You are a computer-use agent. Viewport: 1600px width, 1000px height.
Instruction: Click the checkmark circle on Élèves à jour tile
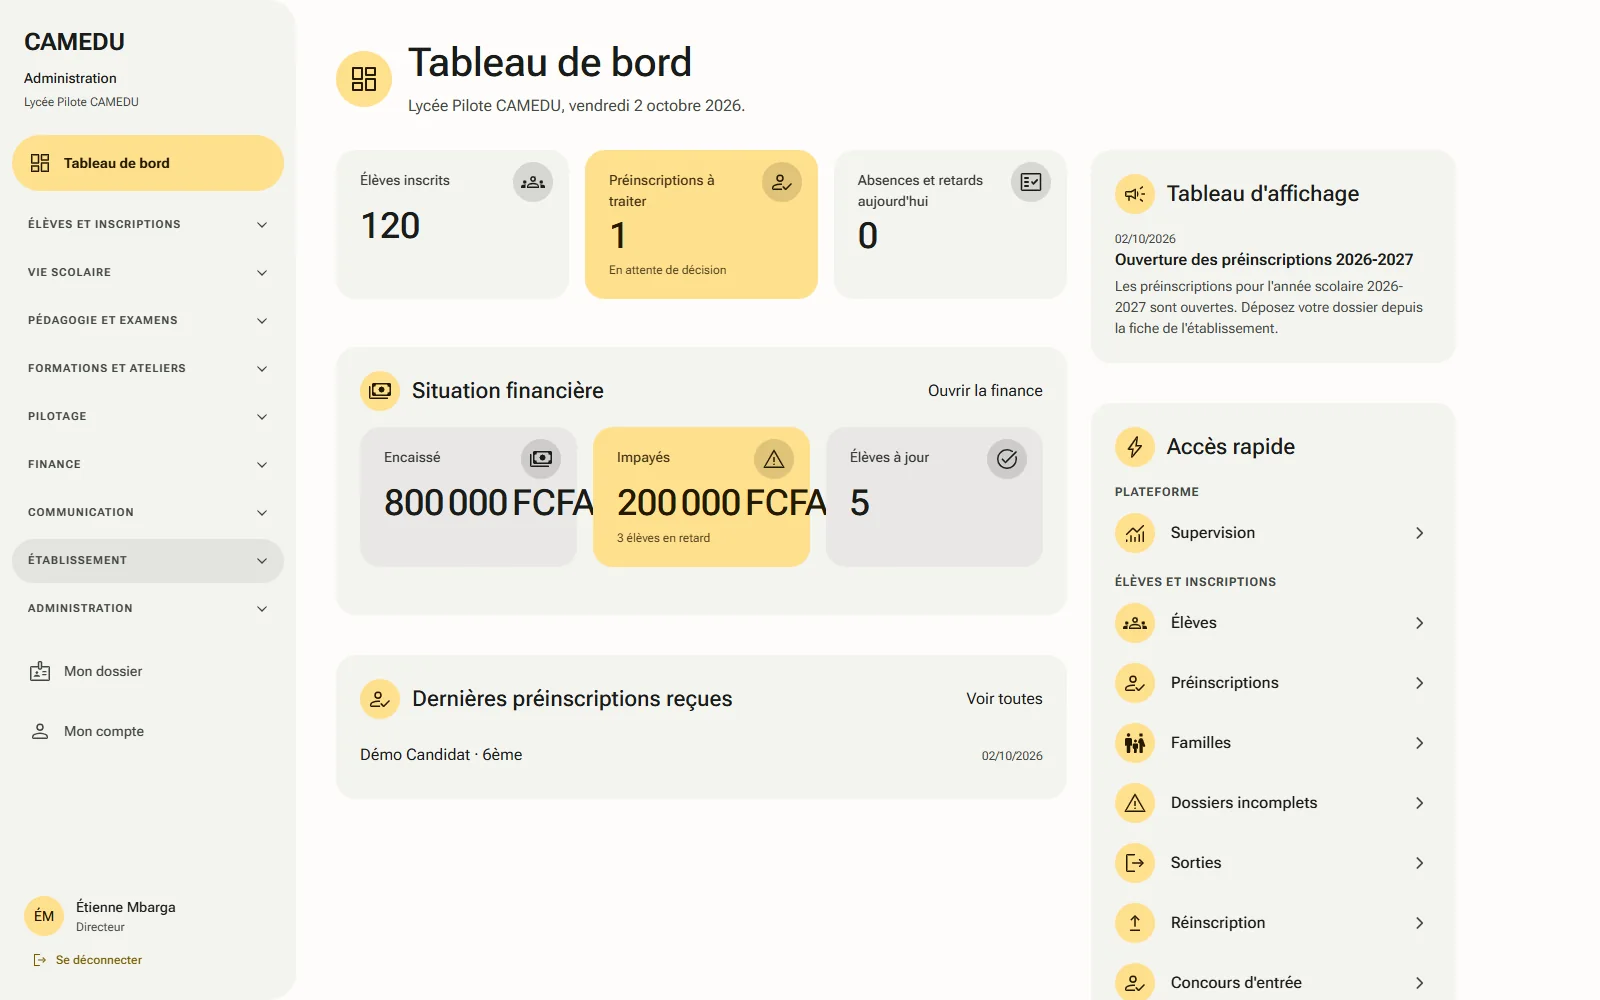tap(1007, 459)
